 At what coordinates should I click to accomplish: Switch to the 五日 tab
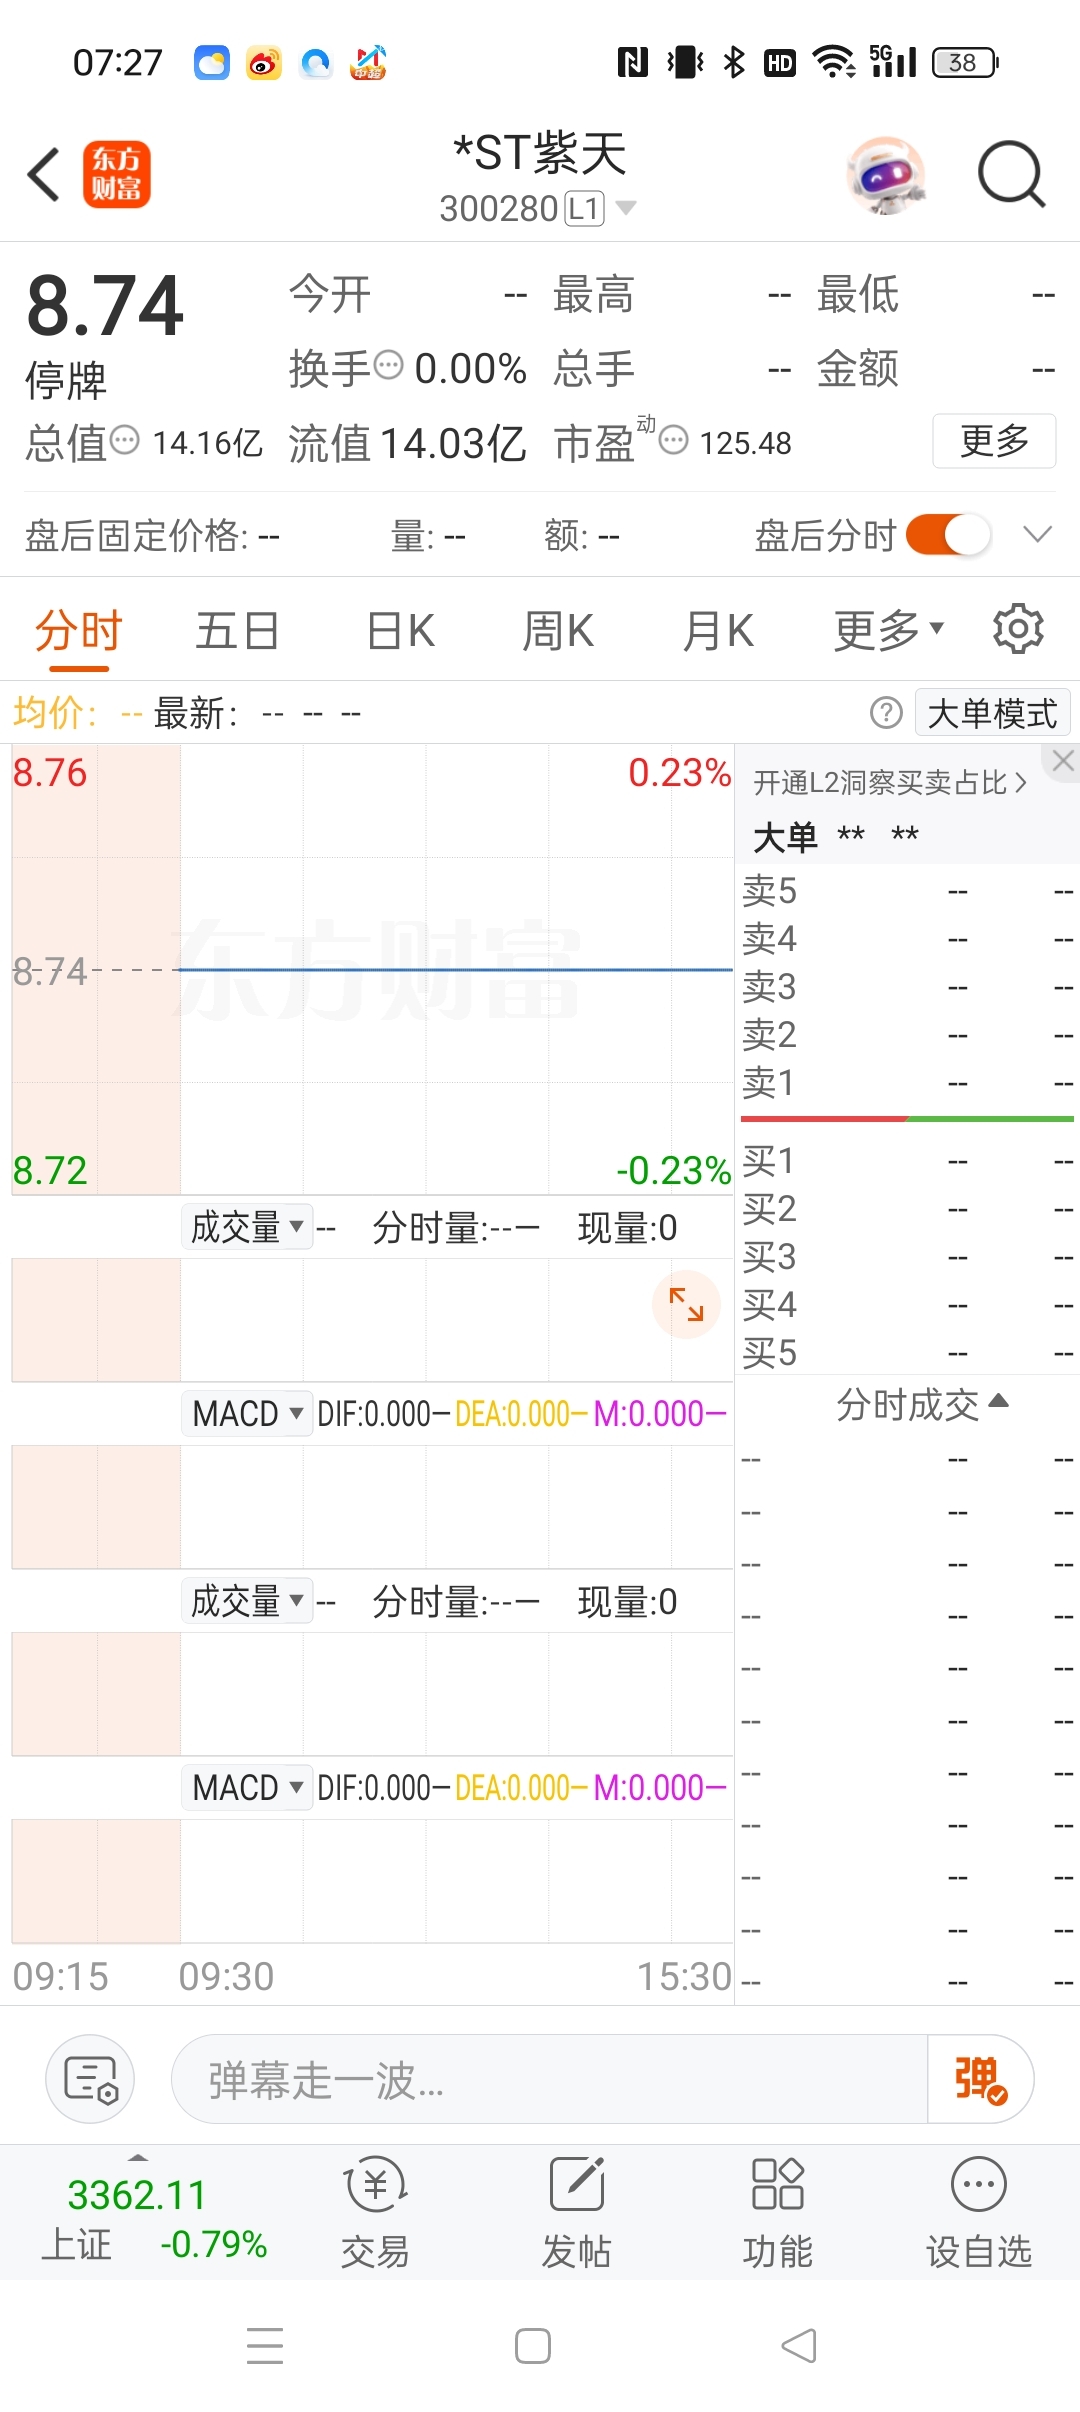pyautogui.click(x=237, y=631)
